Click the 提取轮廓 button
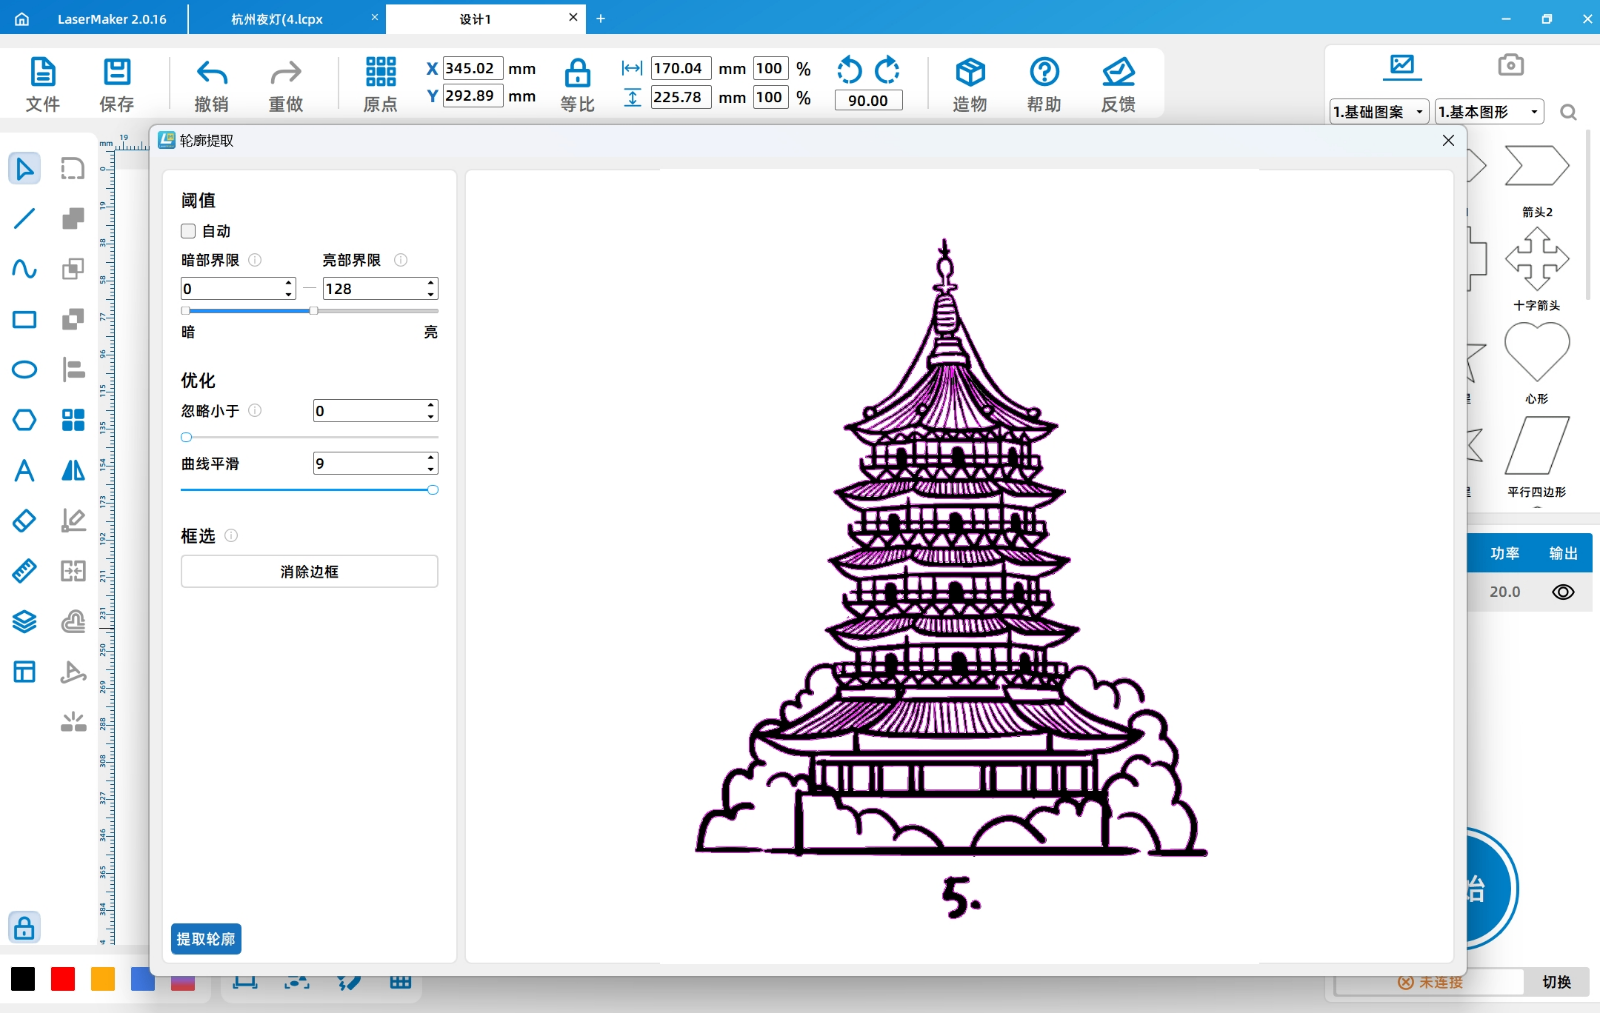 pos(205,939)
